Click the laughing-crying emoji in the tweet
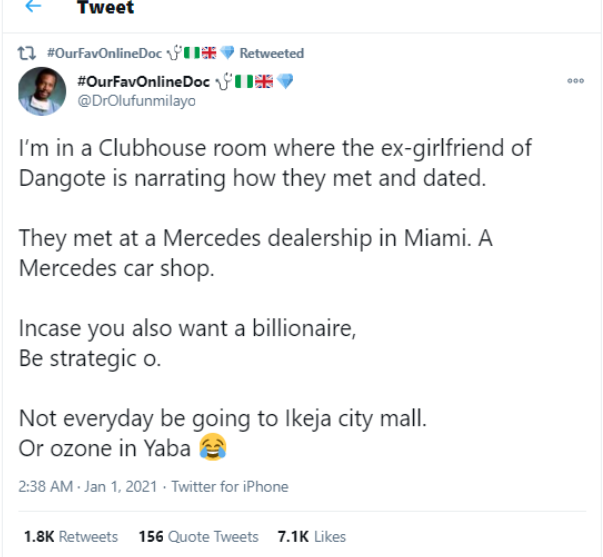The image size is (603, 557). [x=212, y=448]
